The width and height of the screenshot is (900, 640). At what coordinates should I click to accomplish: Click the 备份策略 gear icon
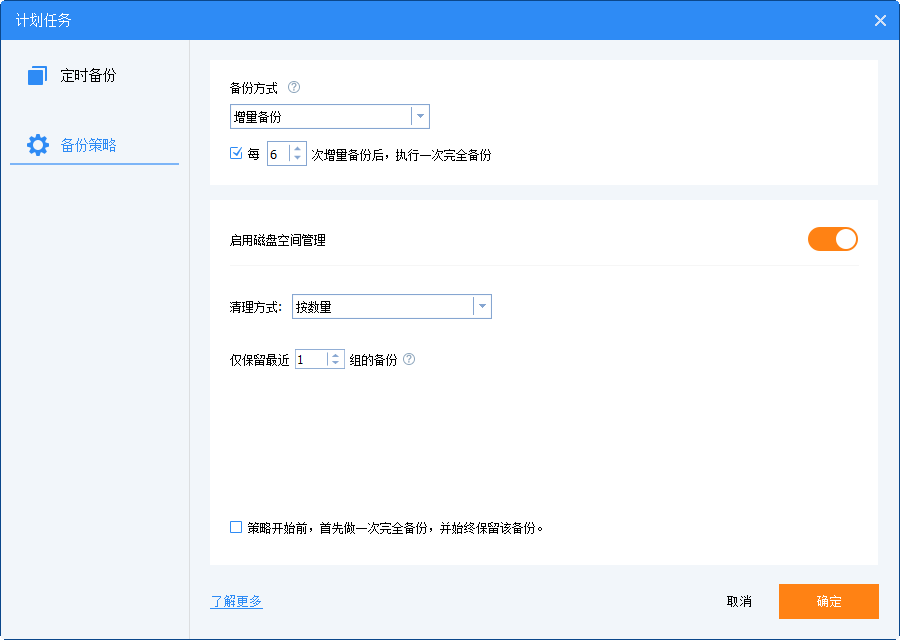click(x=38, y=145)
